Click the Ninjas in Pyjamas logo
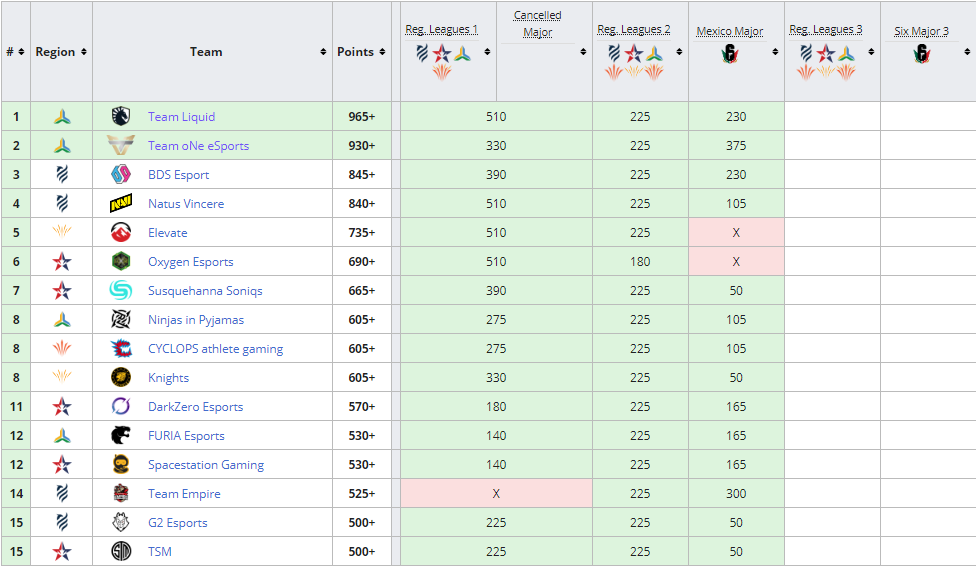The width and height of the screenshot is (976, 566). pyautogui.click(x=121, y=319)
